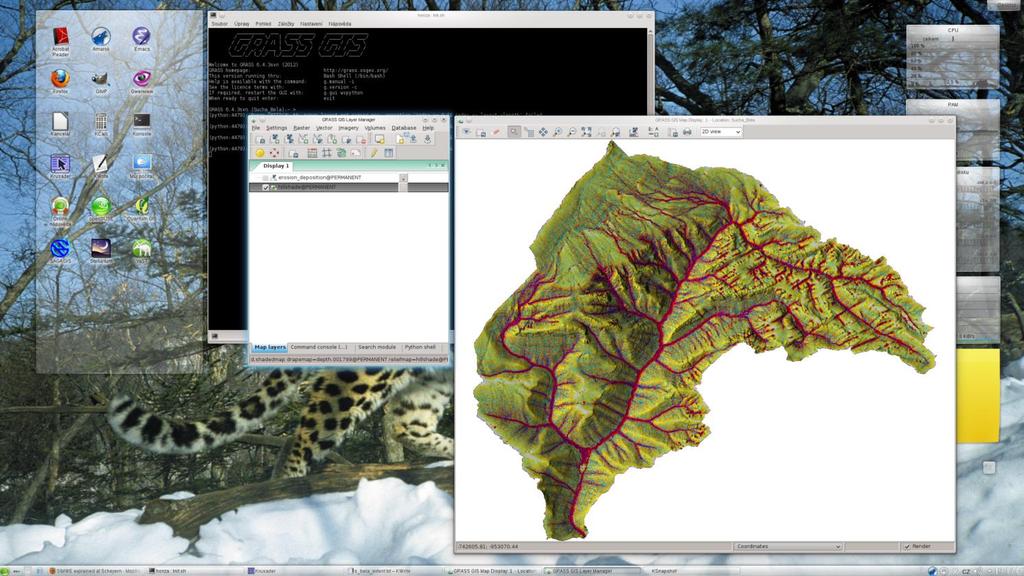The height and width of the screenshot is (576, 1024).
Task: Switch to the Map layers tab
Action: [270, 347]
